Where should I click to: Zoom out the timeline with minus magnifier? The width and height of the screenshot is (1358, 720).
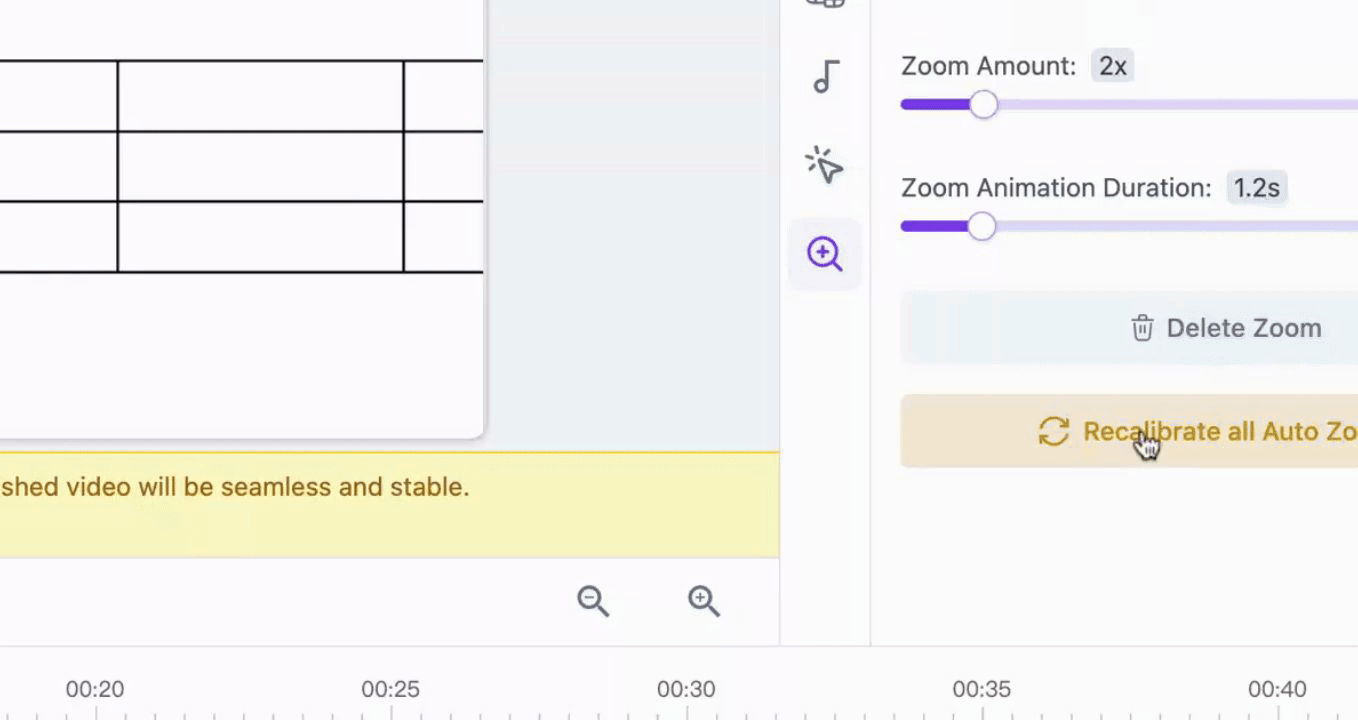(x=593, y=601)
